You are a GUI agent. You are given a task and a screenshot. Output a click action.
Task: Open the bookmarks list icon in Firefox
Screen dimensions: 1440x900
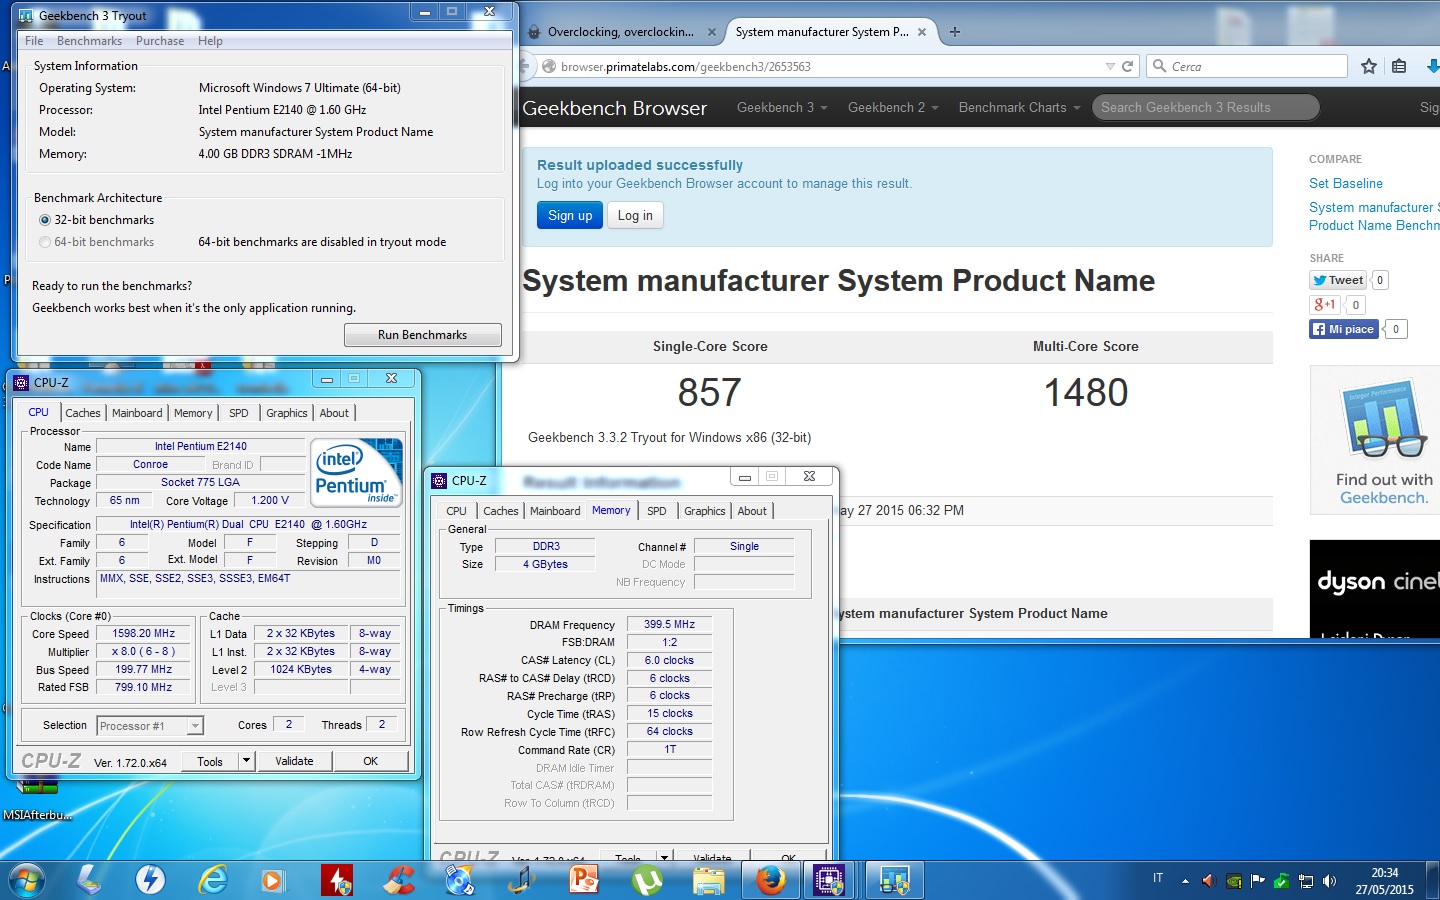click(1399, 66)
